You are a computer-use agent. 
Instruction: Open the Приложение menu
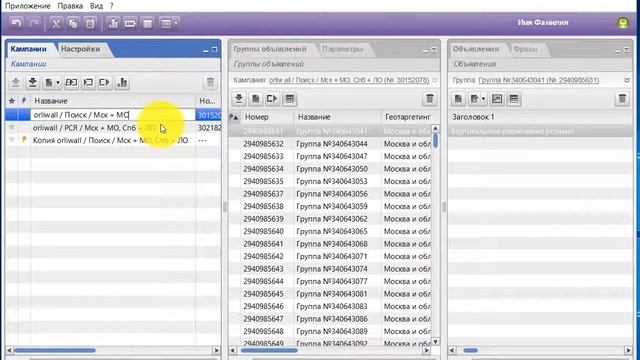coord(28,6)
